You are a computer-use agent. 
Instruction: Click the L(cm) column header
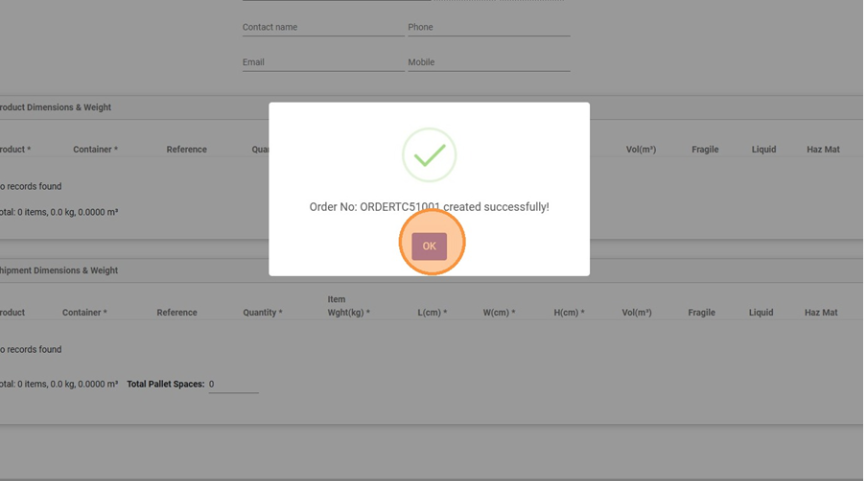(x=432, y=313)
